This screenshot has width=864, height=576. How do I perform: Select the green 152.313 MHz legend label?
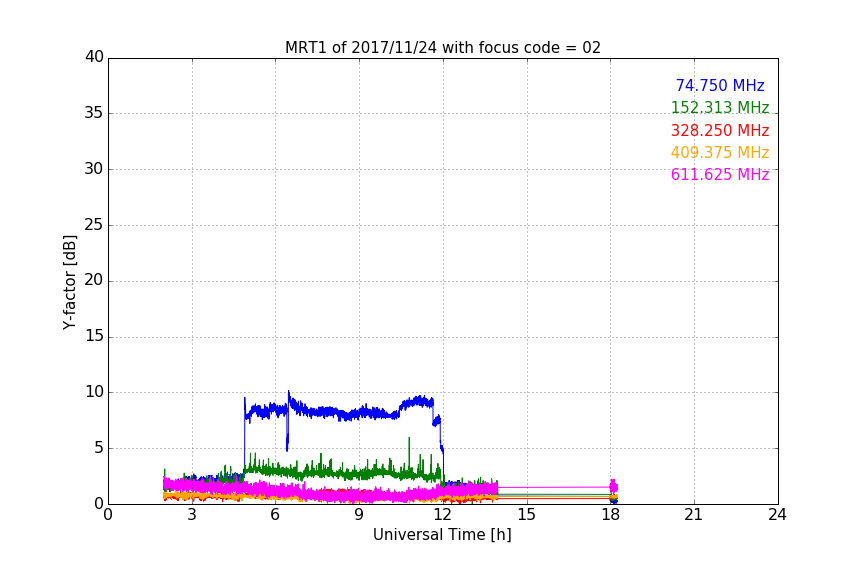click(720, 107)
